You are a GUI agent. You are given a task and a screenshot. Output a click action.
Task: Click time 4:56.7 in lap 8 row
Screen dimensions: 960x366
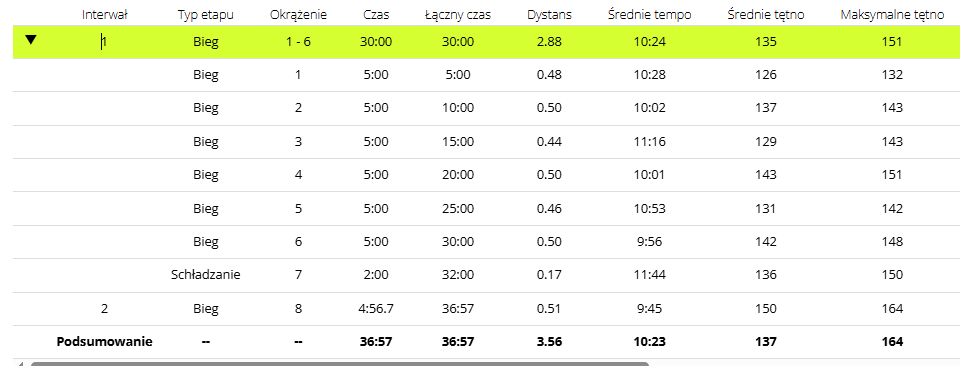point(376,308)
